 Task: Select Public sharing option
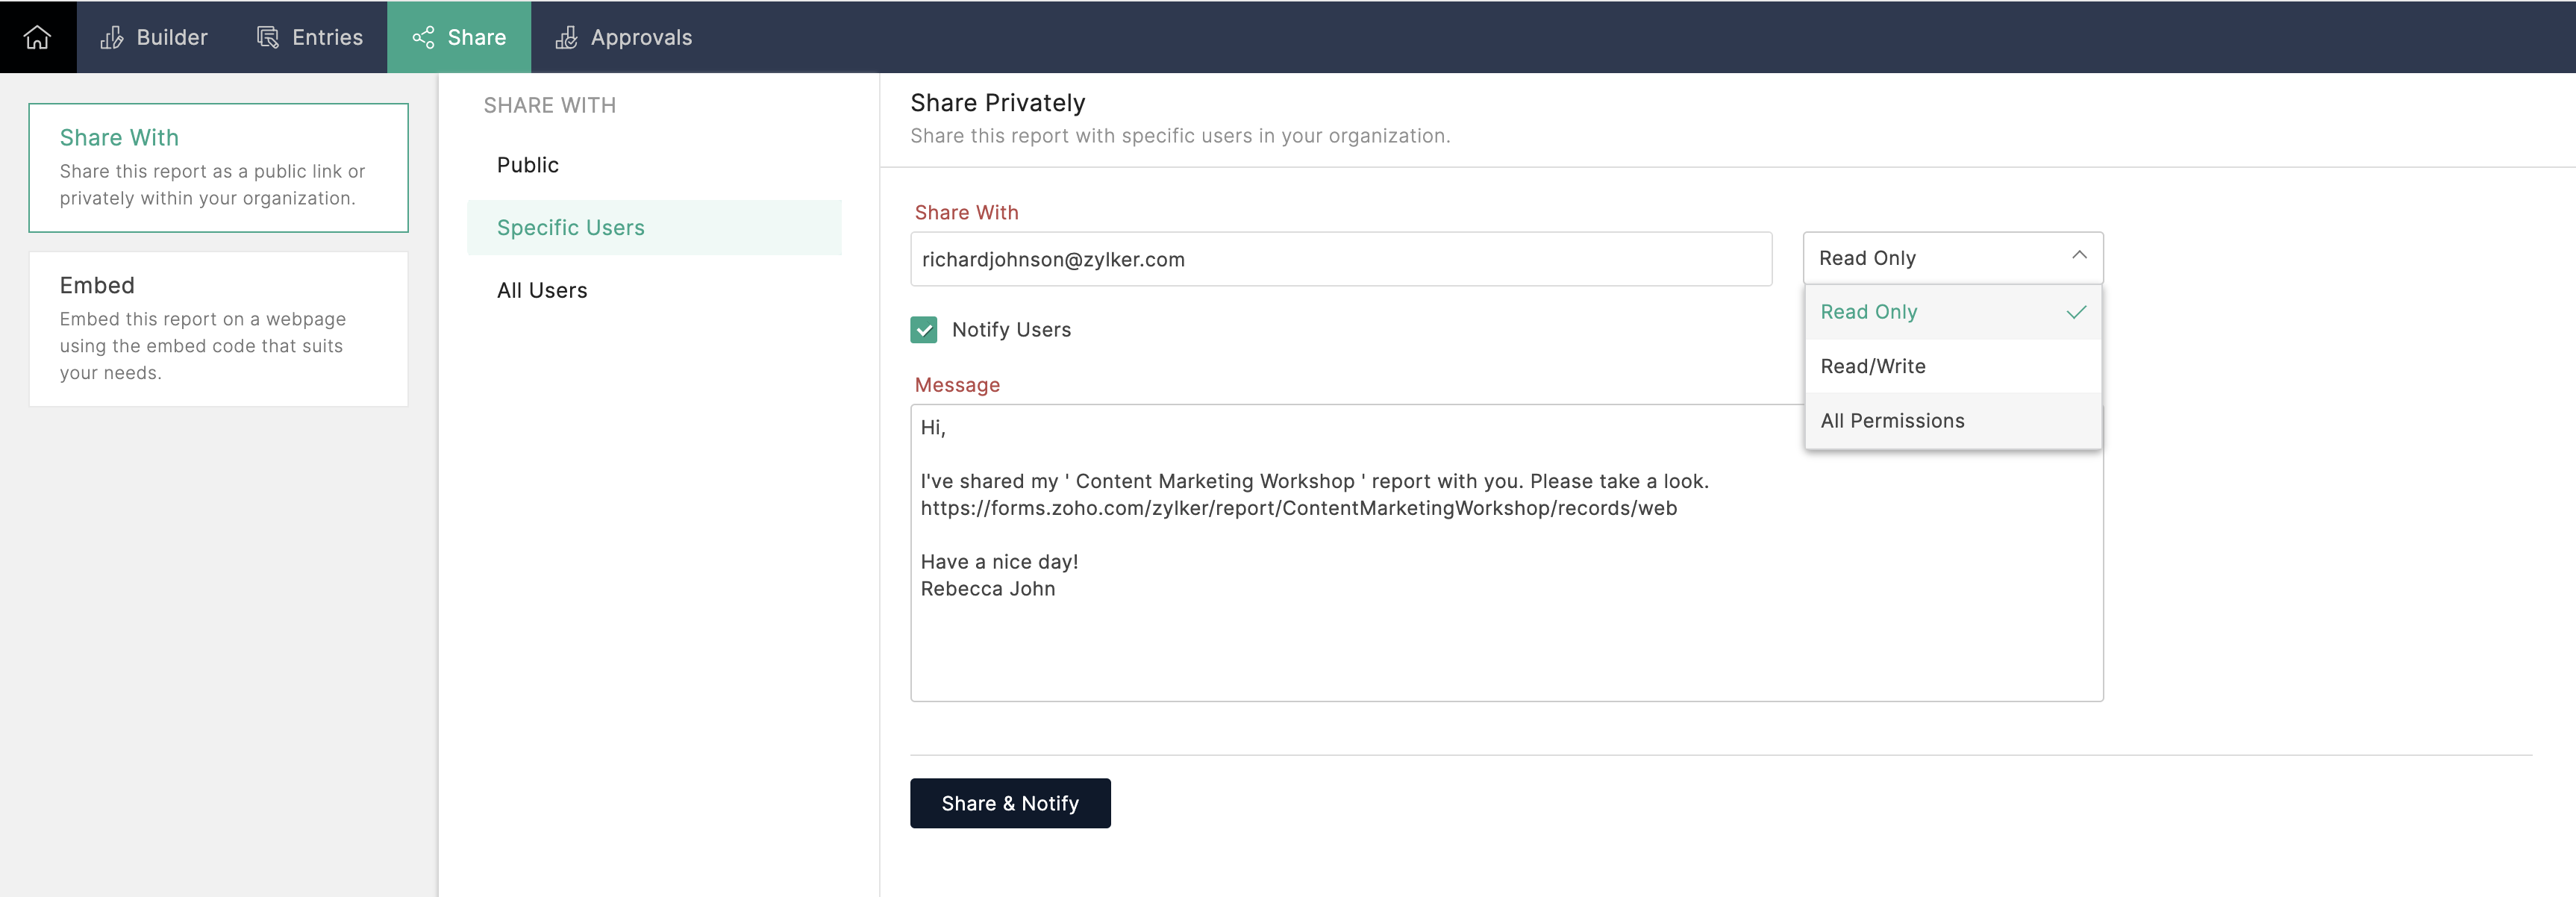528,165
